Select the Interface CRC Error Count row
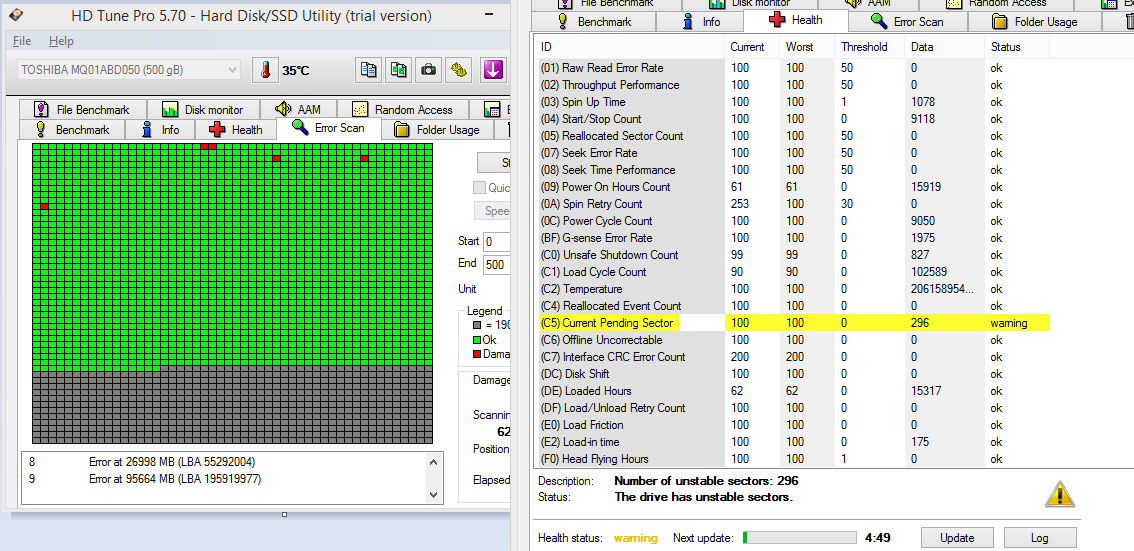This screenshot has height=551, width=1134. point(793,356)
